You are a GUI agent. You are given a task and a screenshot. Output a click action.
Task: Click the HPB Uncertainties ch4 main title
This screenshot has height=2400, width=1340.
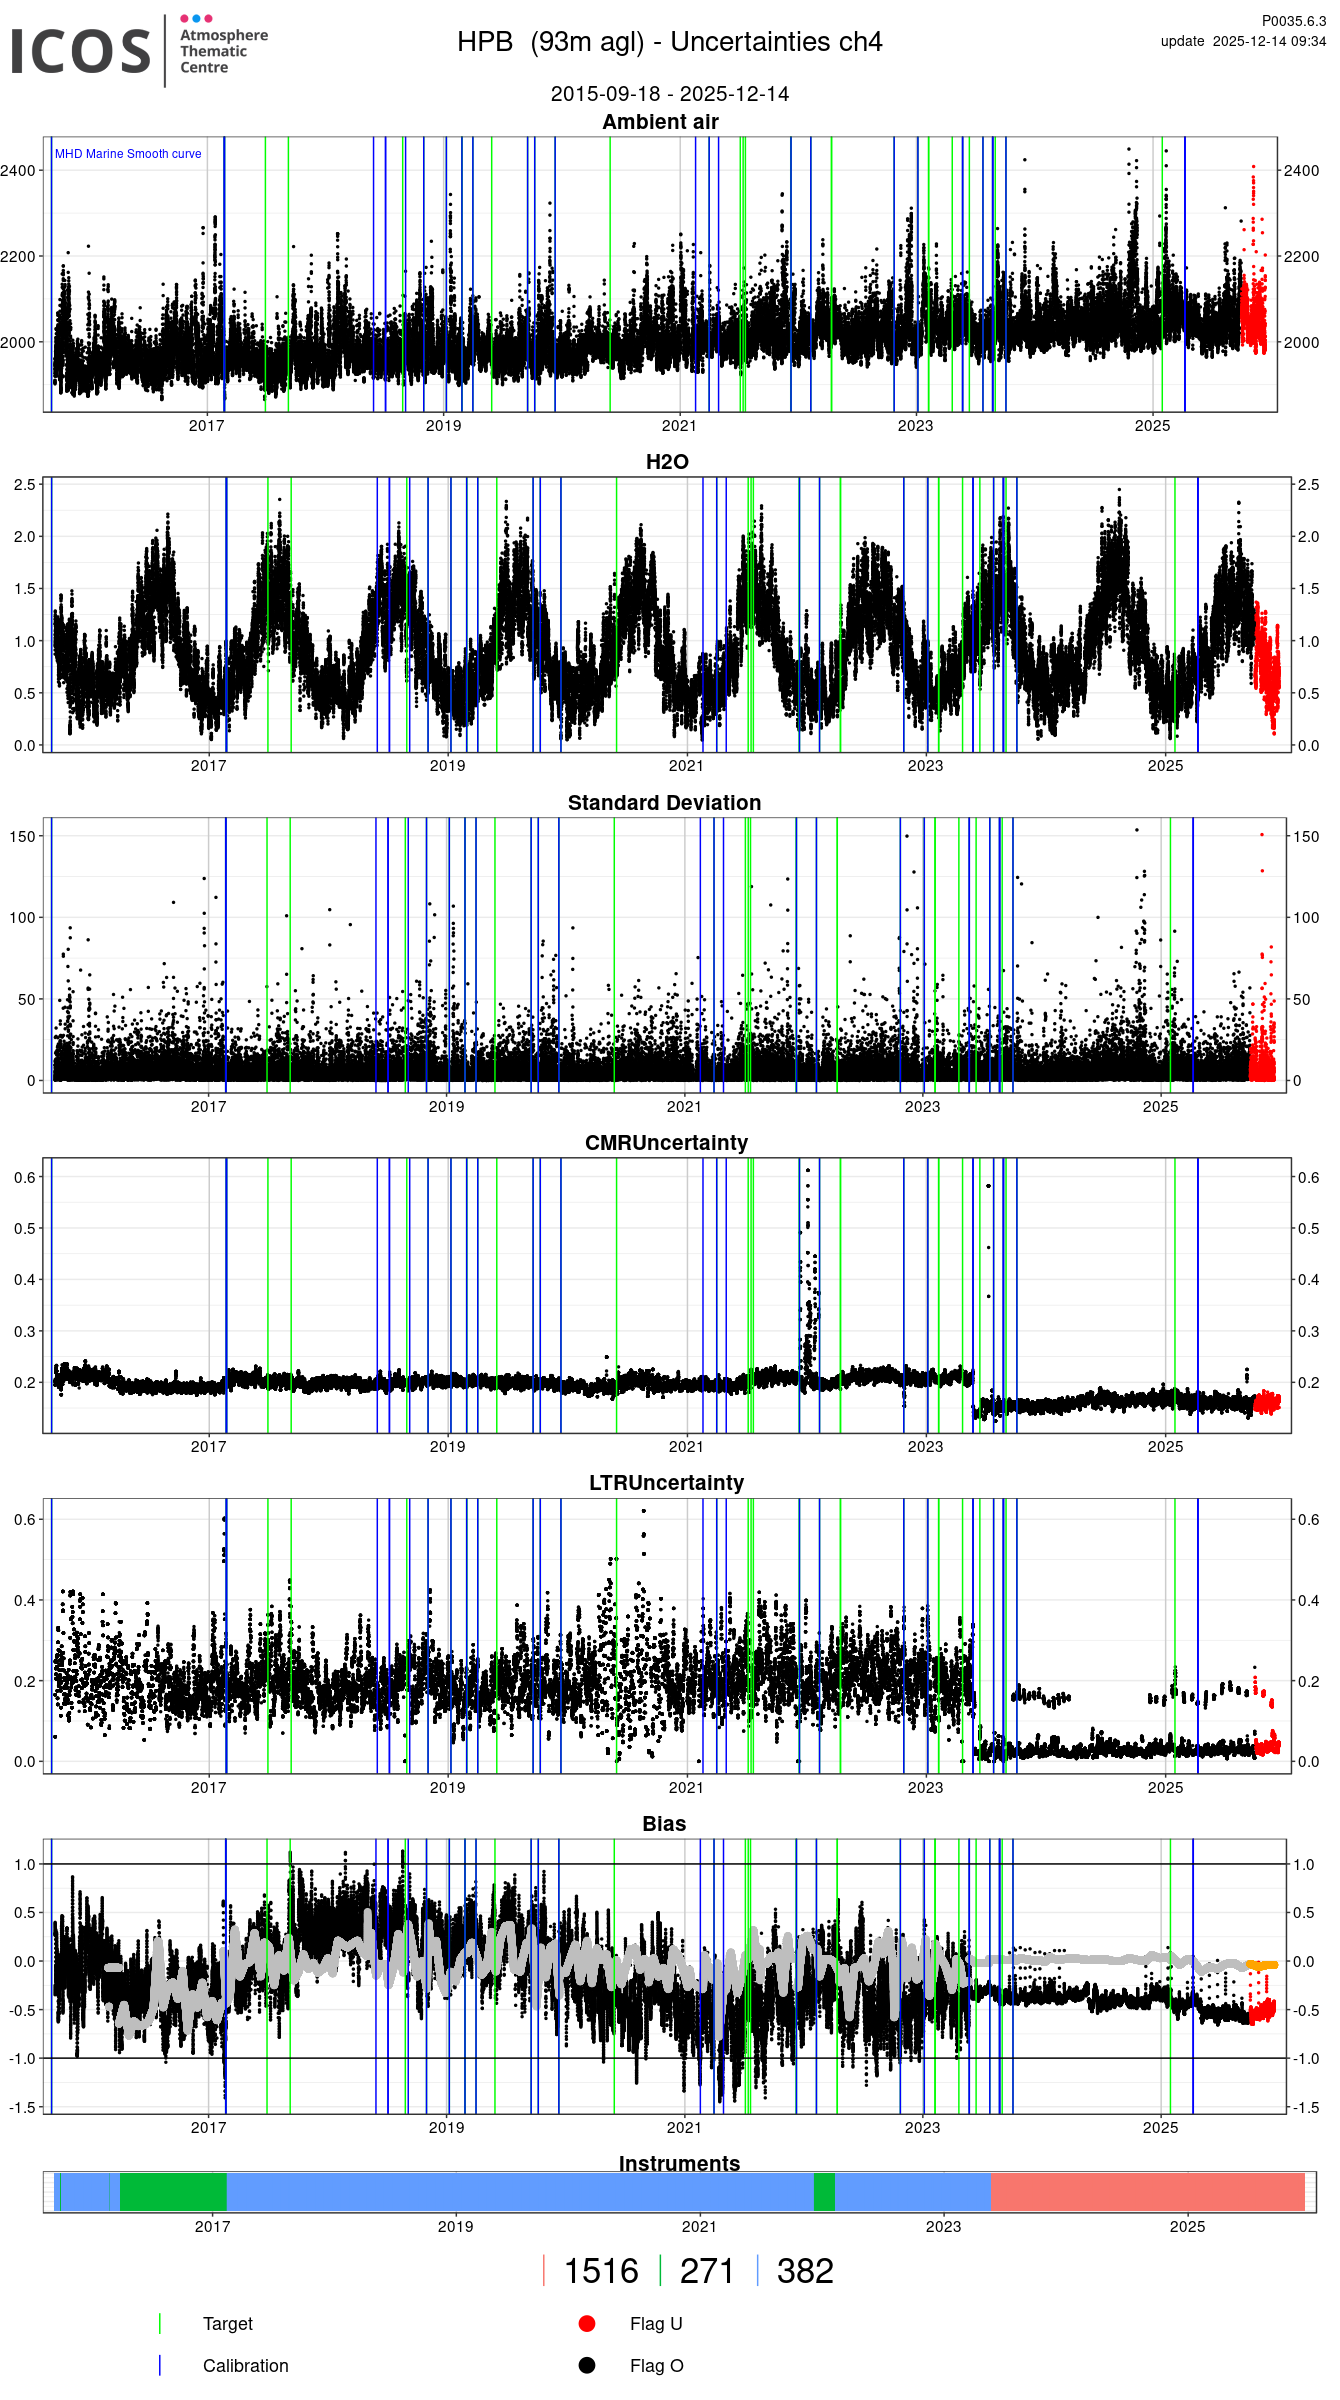point(669,42)
